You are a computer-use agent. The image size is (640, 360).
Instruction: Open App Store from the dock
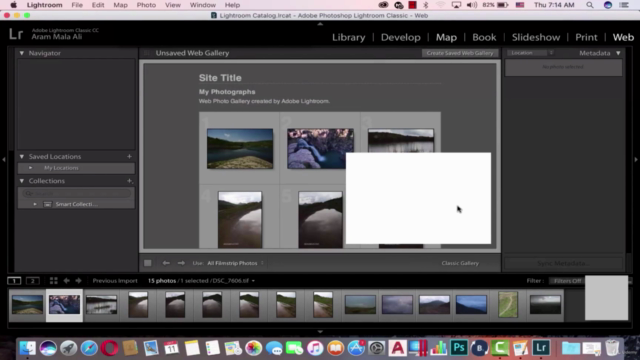coord(356,348)
